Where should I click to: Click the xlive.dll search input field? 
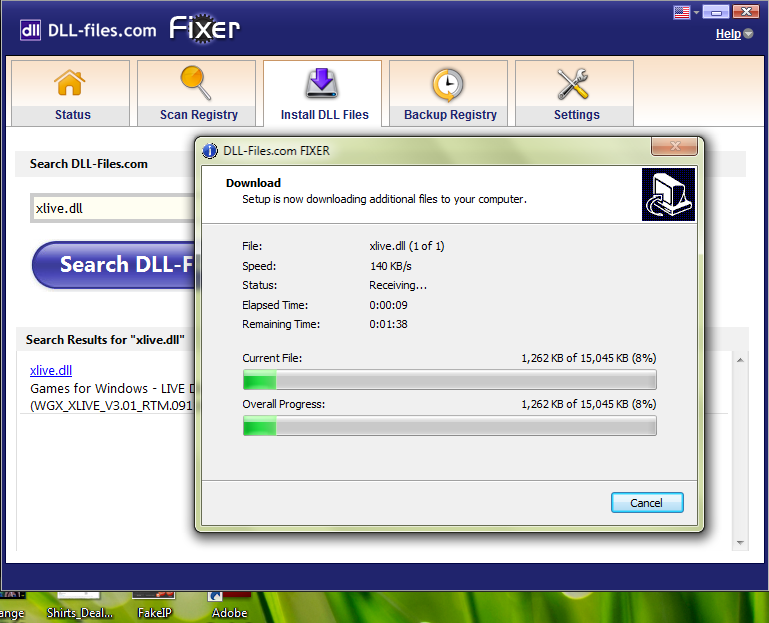coord(113,208)
